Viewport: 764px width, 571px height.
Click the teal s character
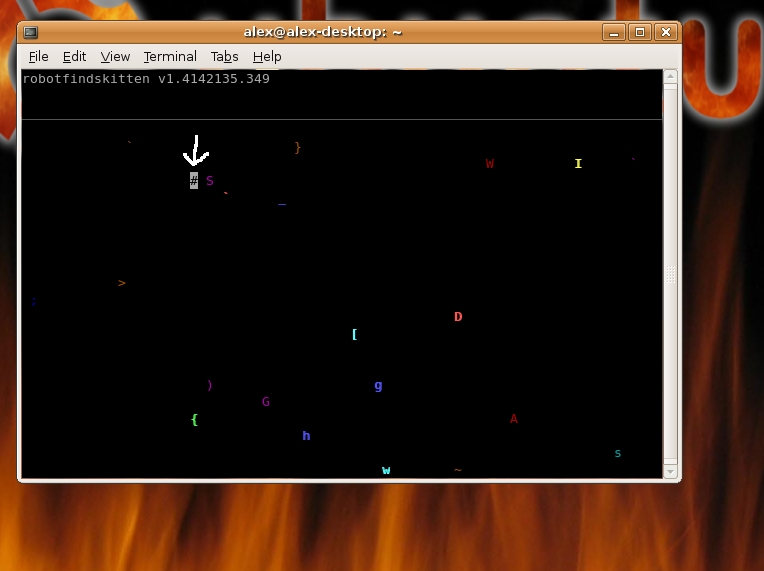click(x=618, y=454)
